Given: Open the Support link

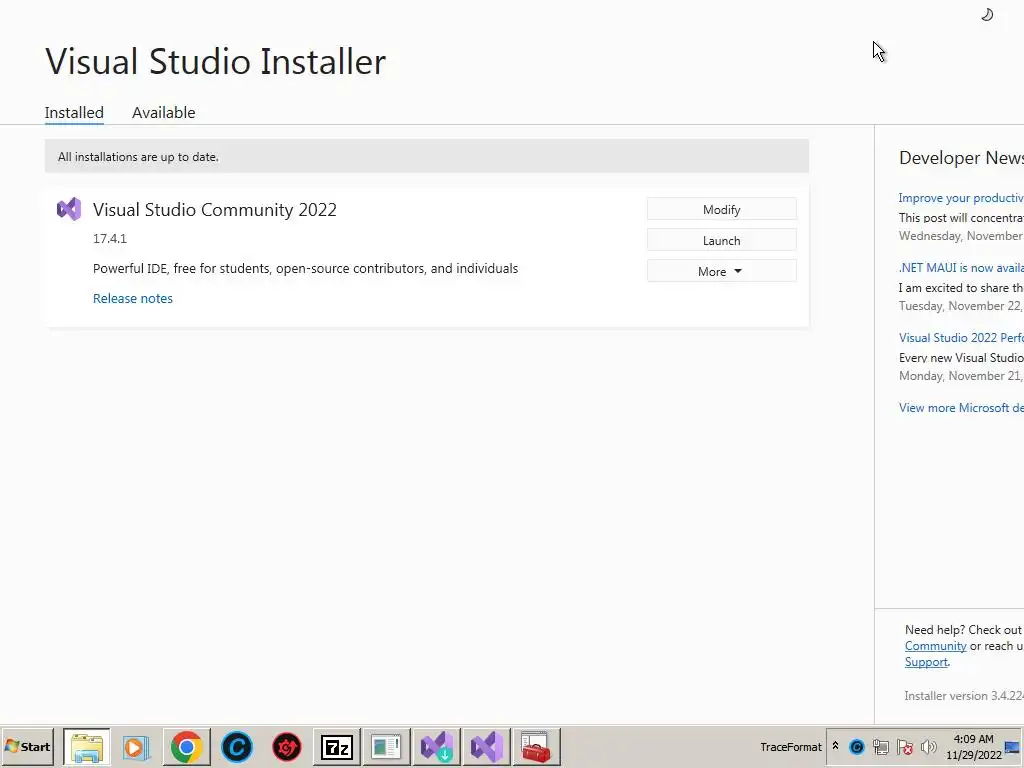Looking at the screenshot, I should click(926, 662).
